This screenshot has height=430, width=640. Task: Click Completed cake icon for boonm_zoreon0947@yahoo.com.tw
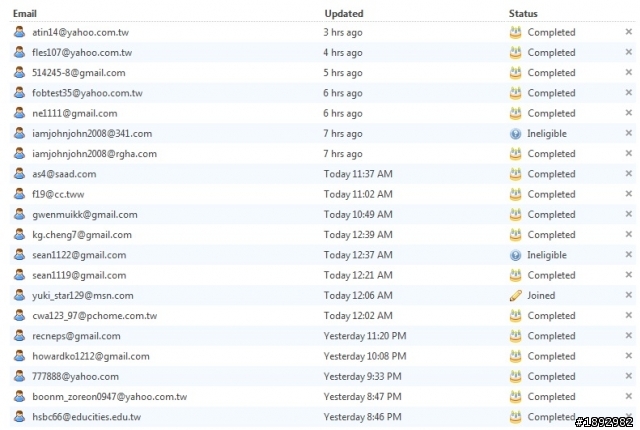tap(516, 397)
